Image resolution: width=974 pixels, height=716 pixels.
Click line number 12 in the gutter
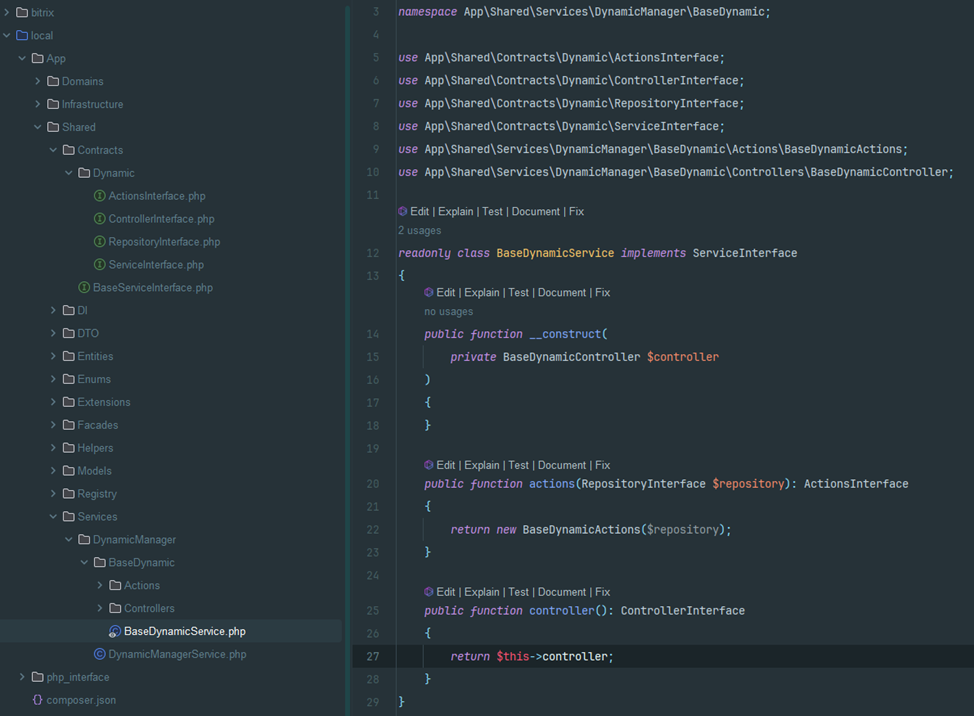[373, 253]
